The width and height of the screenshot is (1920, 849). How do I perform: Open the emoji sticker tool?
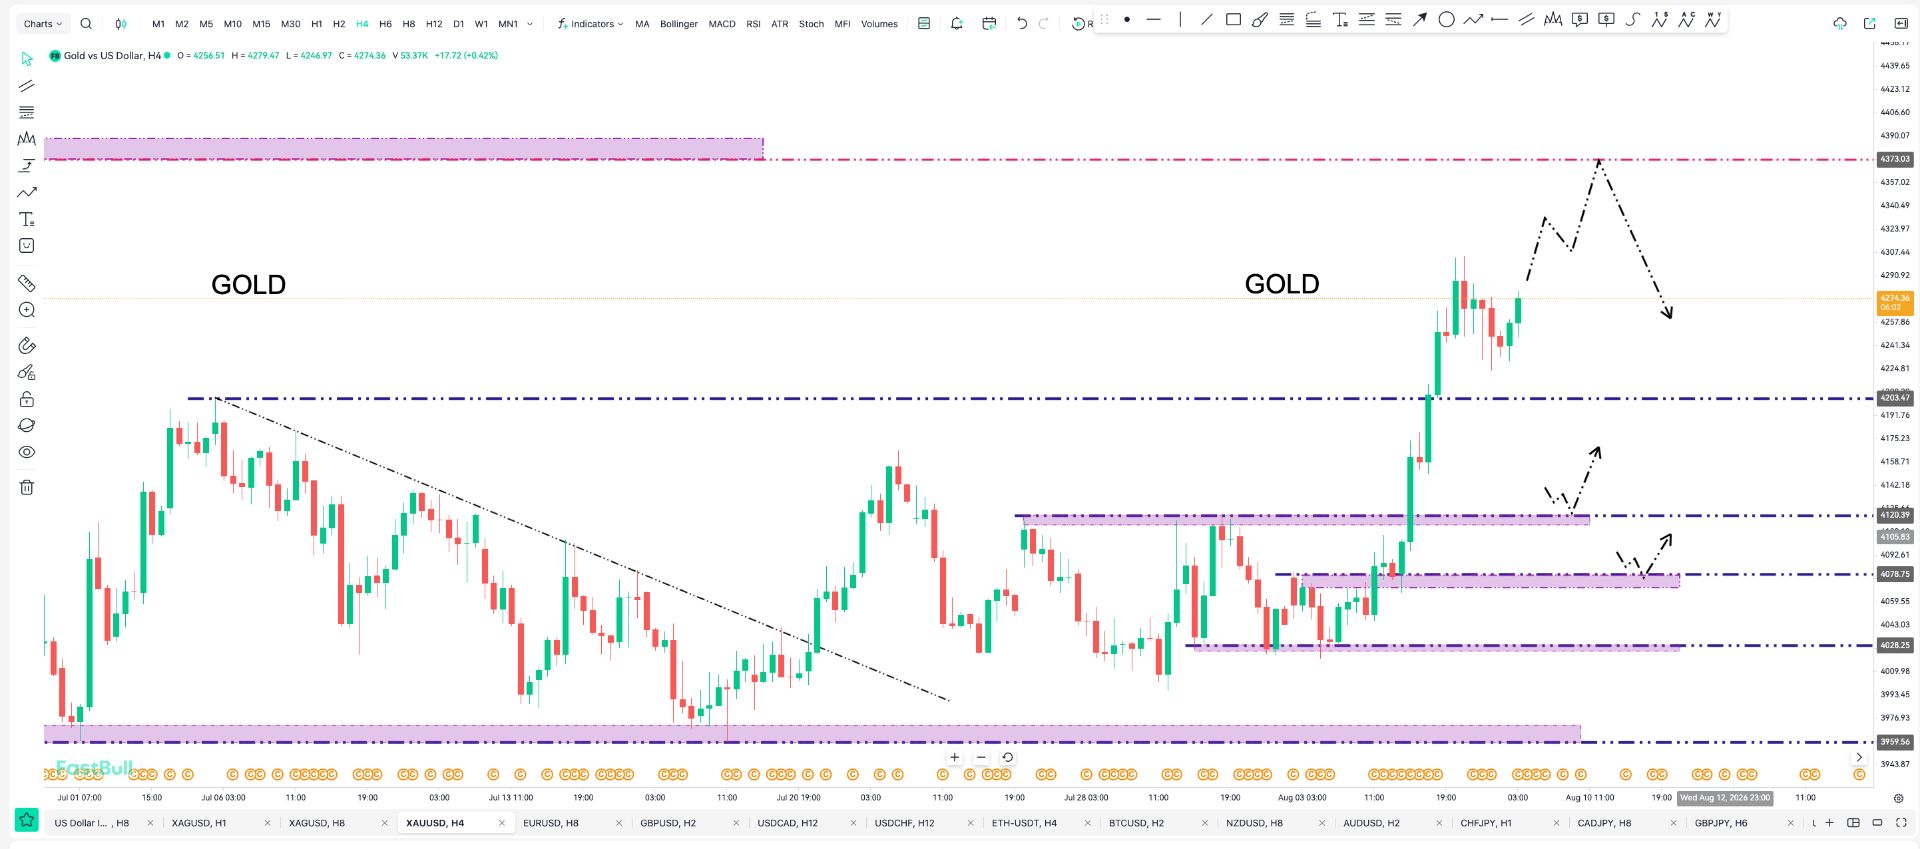click(x=27, y=246)
